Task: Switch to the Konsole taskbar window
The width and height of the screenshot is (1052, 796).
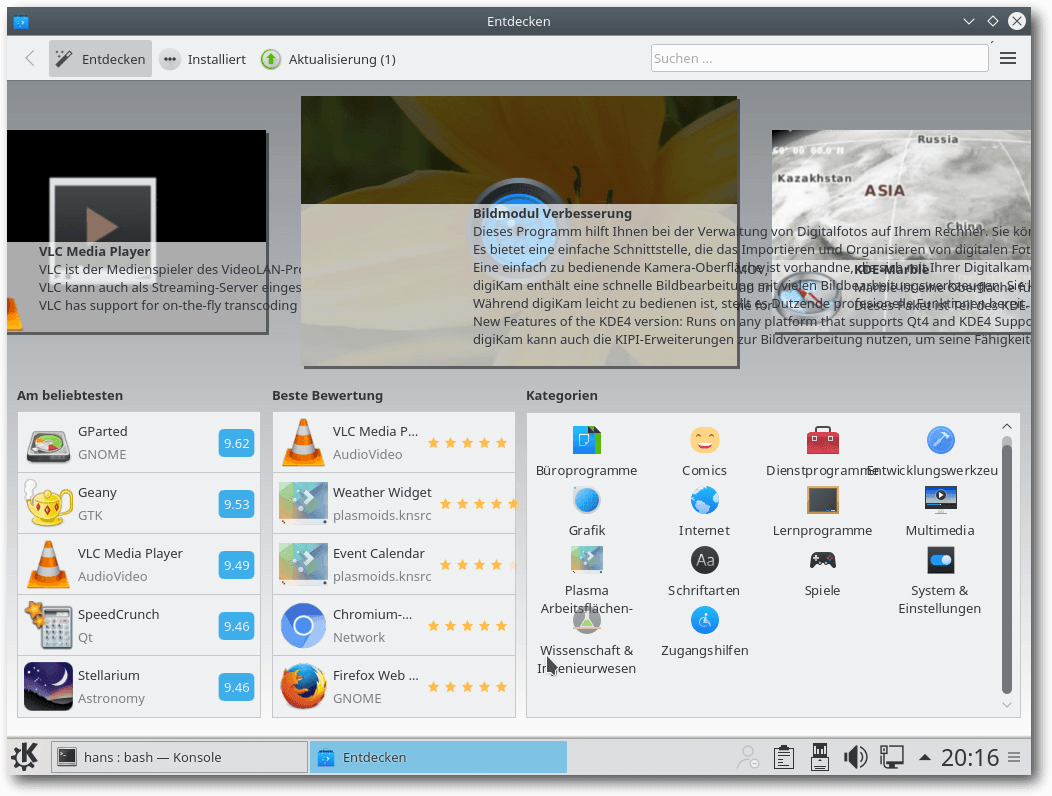Action: 179,757
